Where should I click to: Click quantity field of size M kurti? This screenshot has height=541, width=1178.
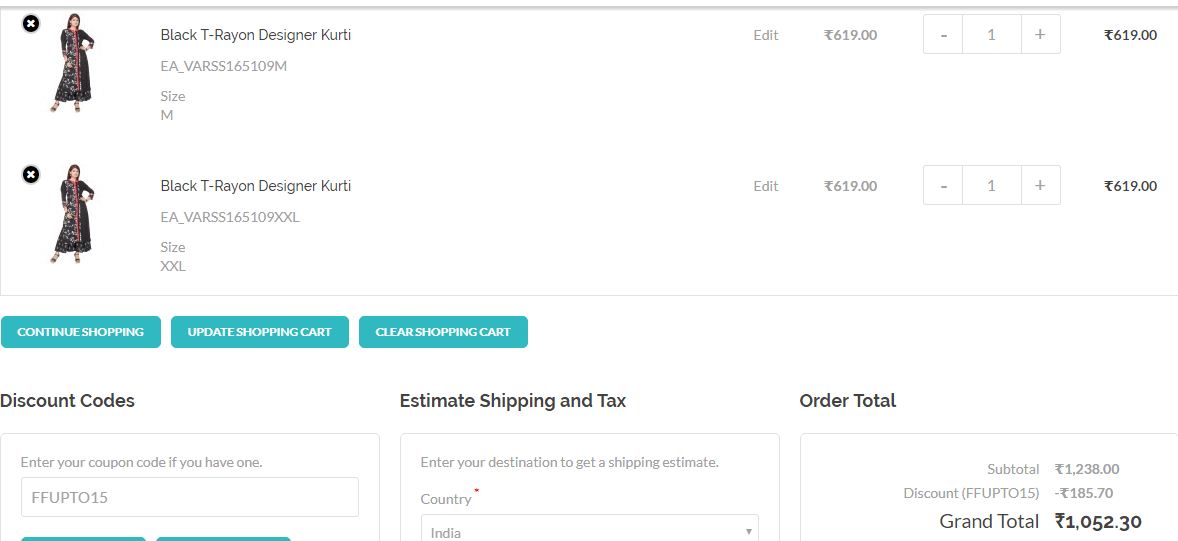click(x=991, y=34)
